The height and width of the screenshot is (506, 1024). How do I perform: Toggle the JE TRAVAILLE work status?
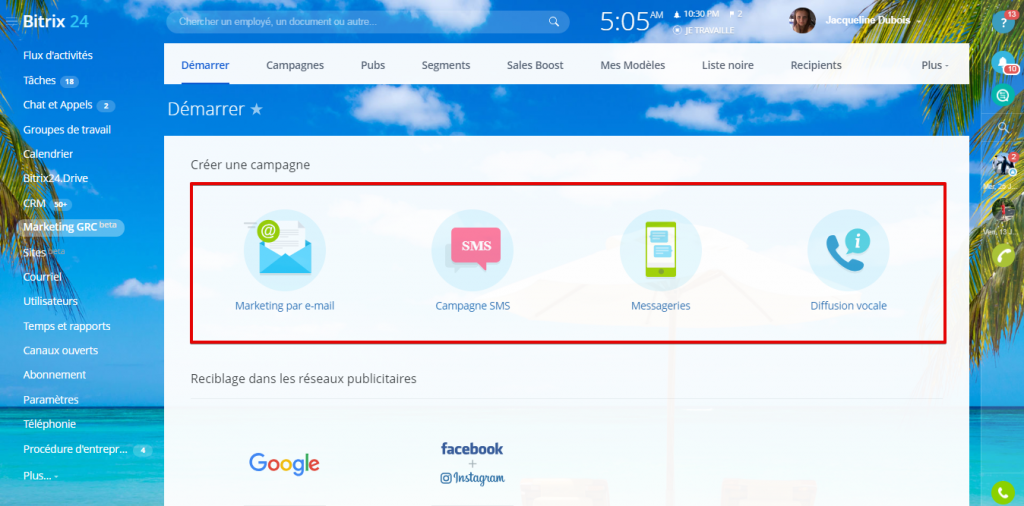703,30
